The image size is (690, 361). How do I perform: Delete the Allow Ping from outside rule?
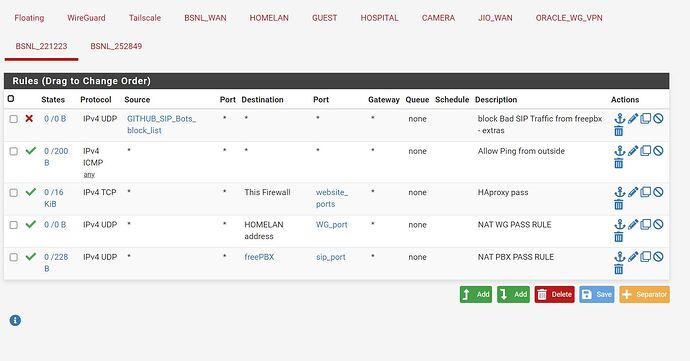pos(619,163)
